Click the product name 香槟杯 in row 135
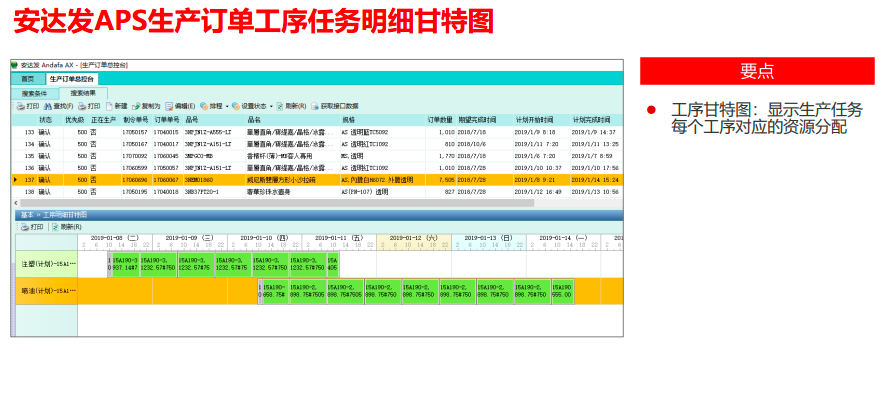884x401 pixels. click(x=279, y=156)
